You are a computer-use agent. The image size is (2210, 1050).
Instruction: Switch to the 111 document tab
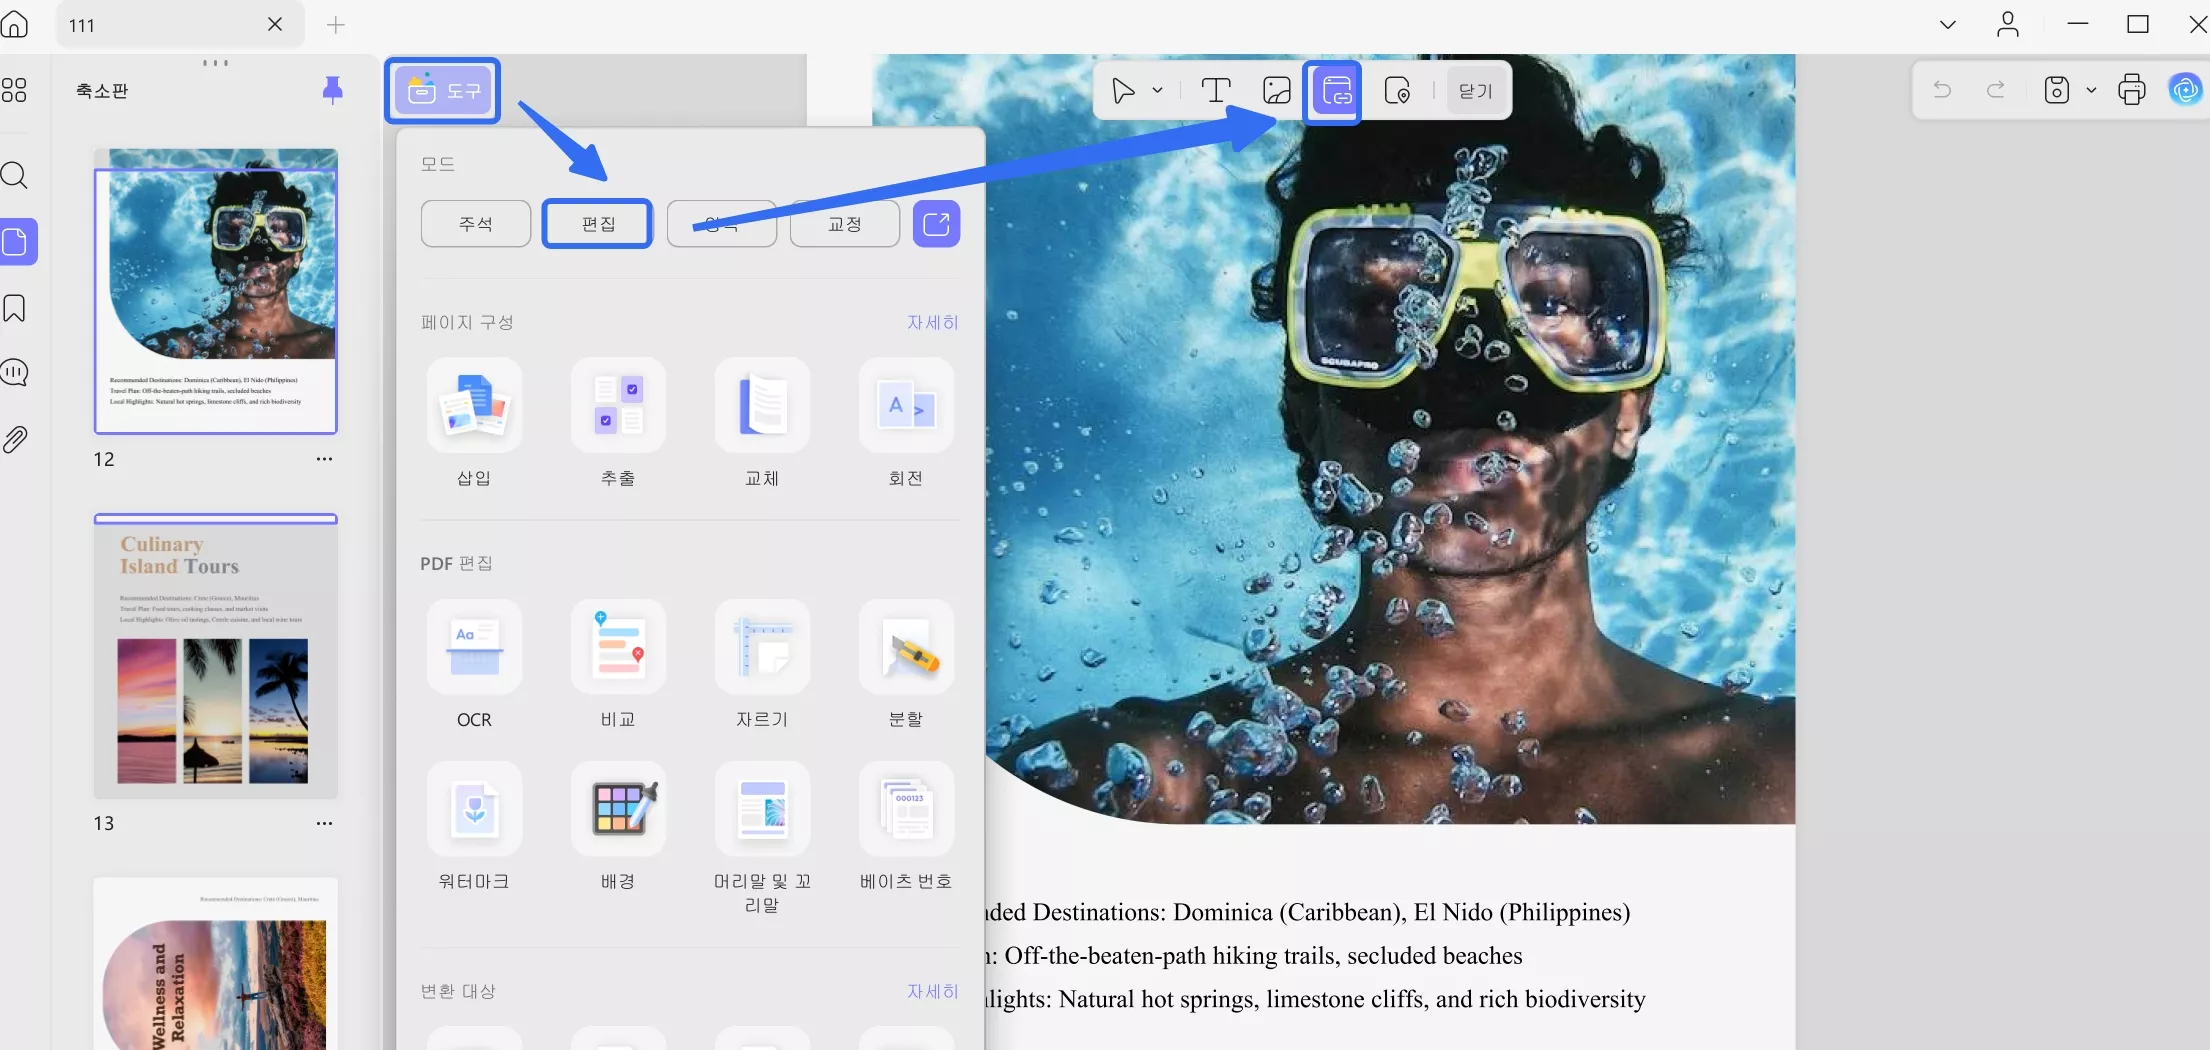[180, 24]
